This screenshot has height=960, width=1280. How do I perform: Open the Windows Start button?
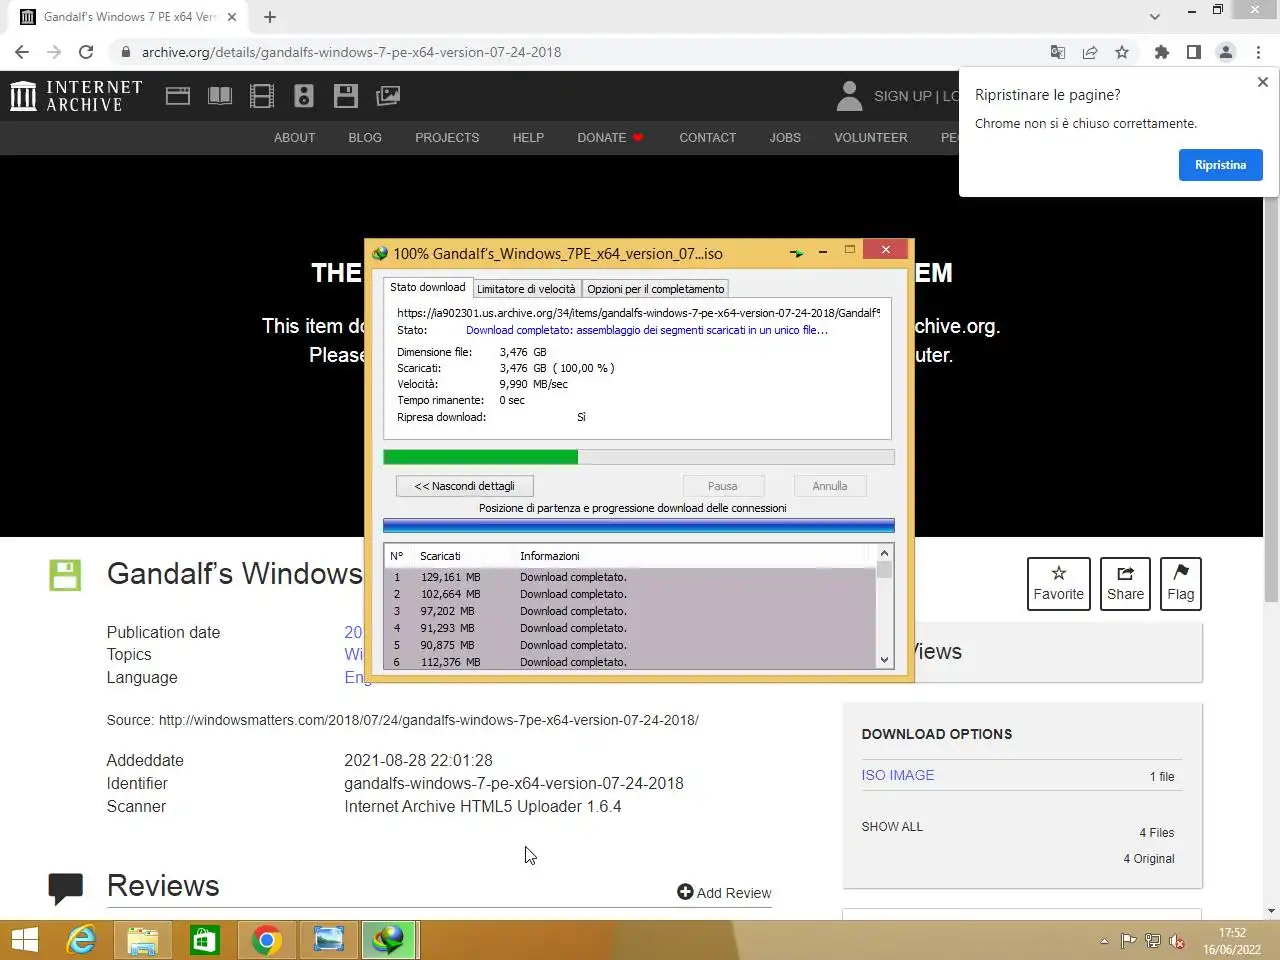click(25, 940)
